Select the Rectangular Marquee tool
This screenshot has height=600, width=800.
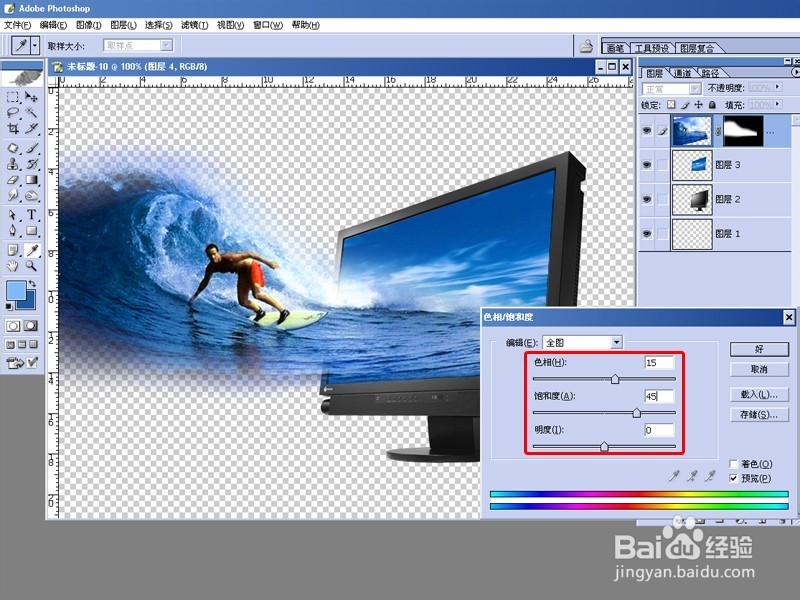[13, 96]
